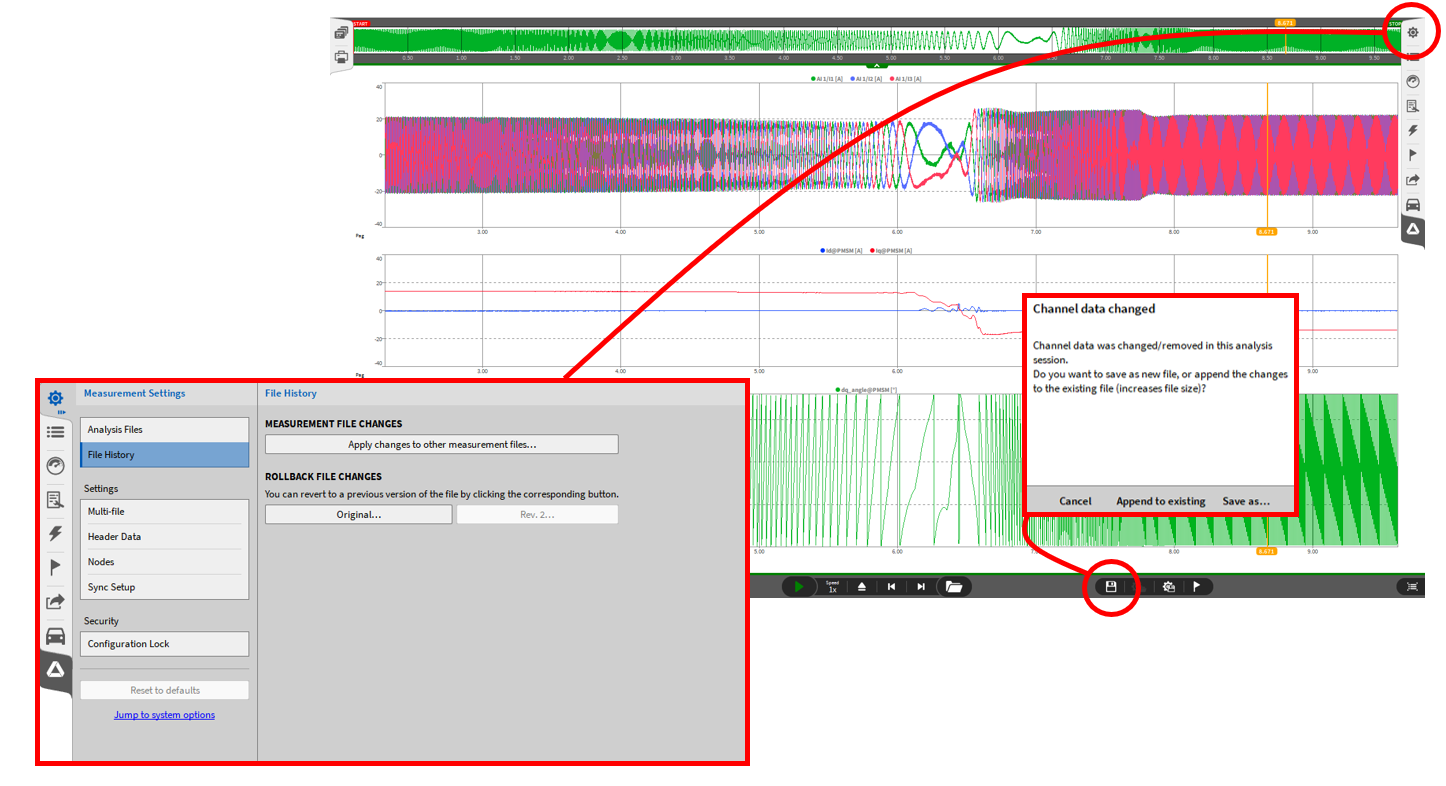Image resolution: width=1446 pixels, height=786 pixels.
Task: Click the lightning bolt icon in left panel
Action: [x=55, y=534]
